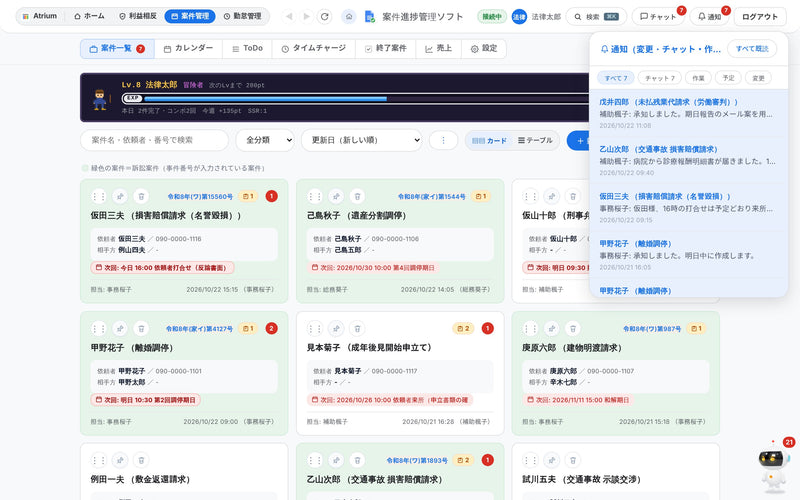Switch to テーブル view

click(535, 140)
